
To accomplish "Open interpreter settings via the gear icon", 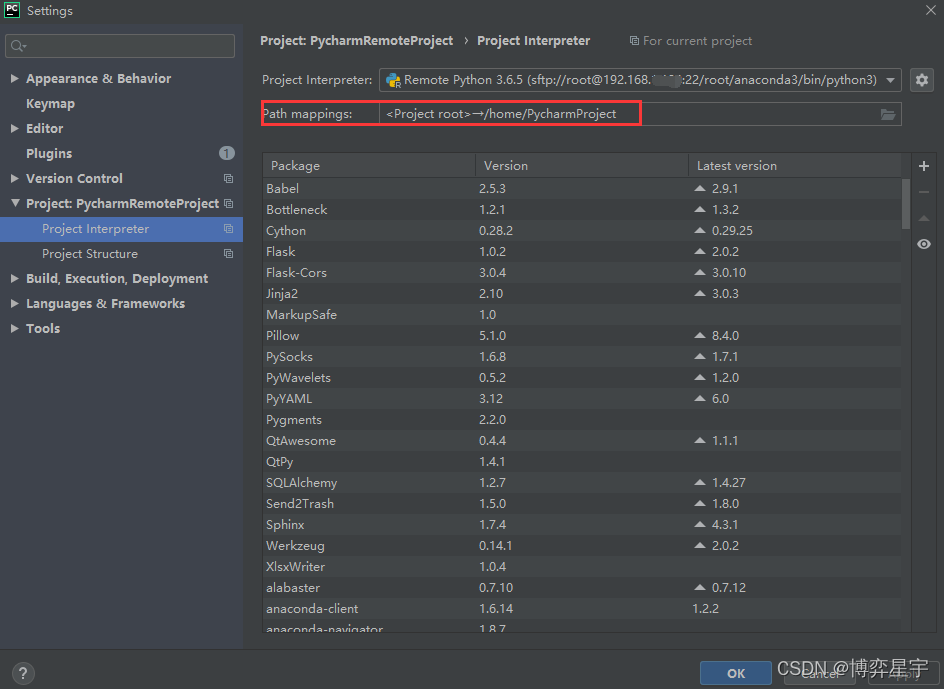I will tap(922, 81).
